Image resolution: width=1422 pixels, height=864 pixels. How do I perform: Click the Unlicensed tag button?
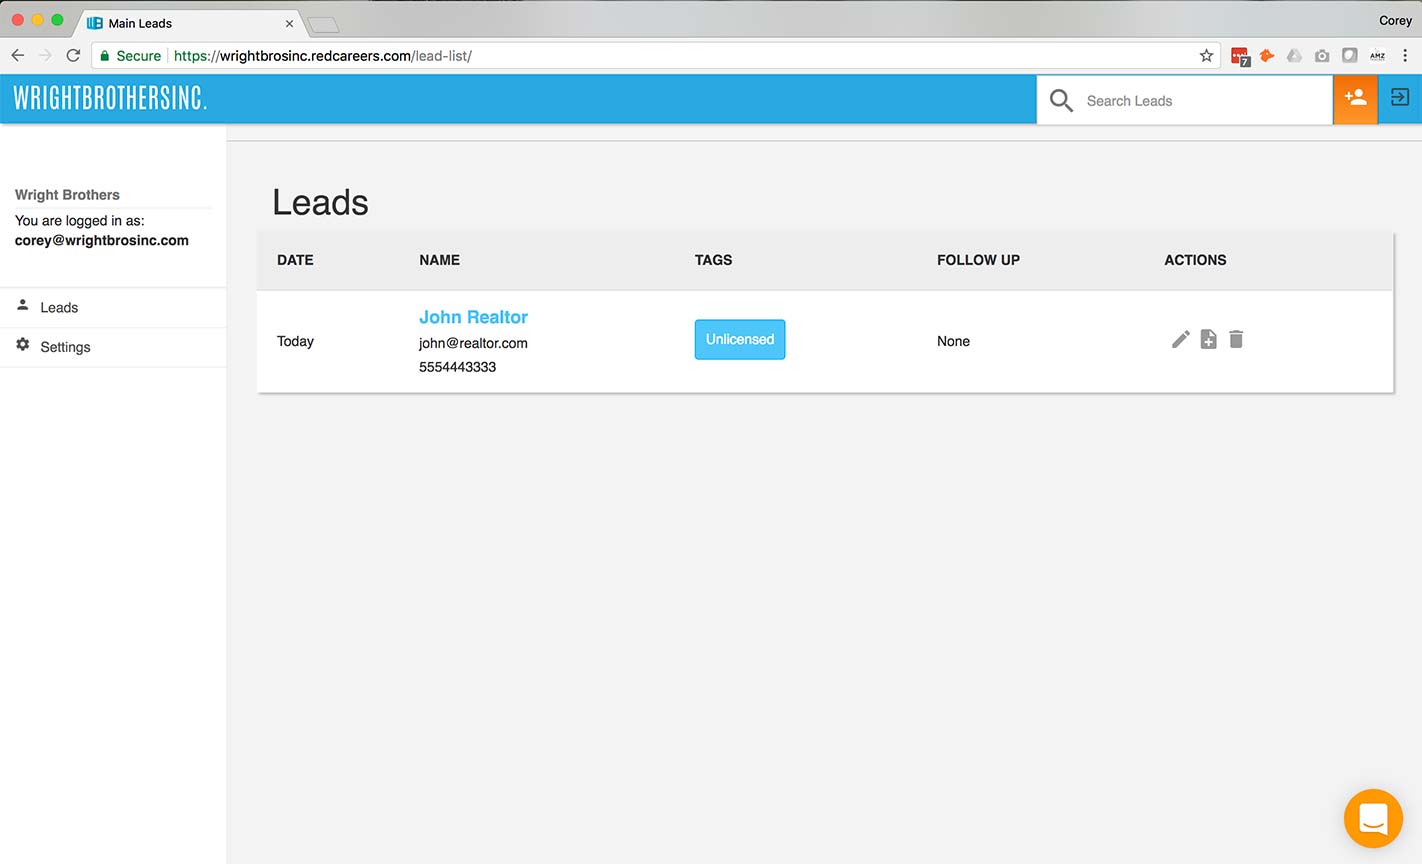(740, 339)
